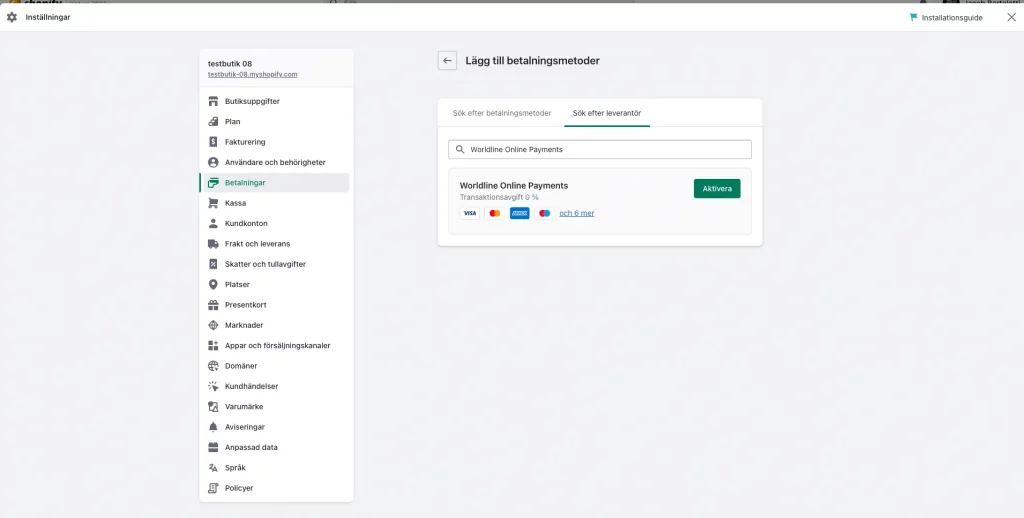Switch to Sök efter betalningsmetoder tab
This screenshot has width=1024, height=518.
pyautogui.click(x=502, y=113)
